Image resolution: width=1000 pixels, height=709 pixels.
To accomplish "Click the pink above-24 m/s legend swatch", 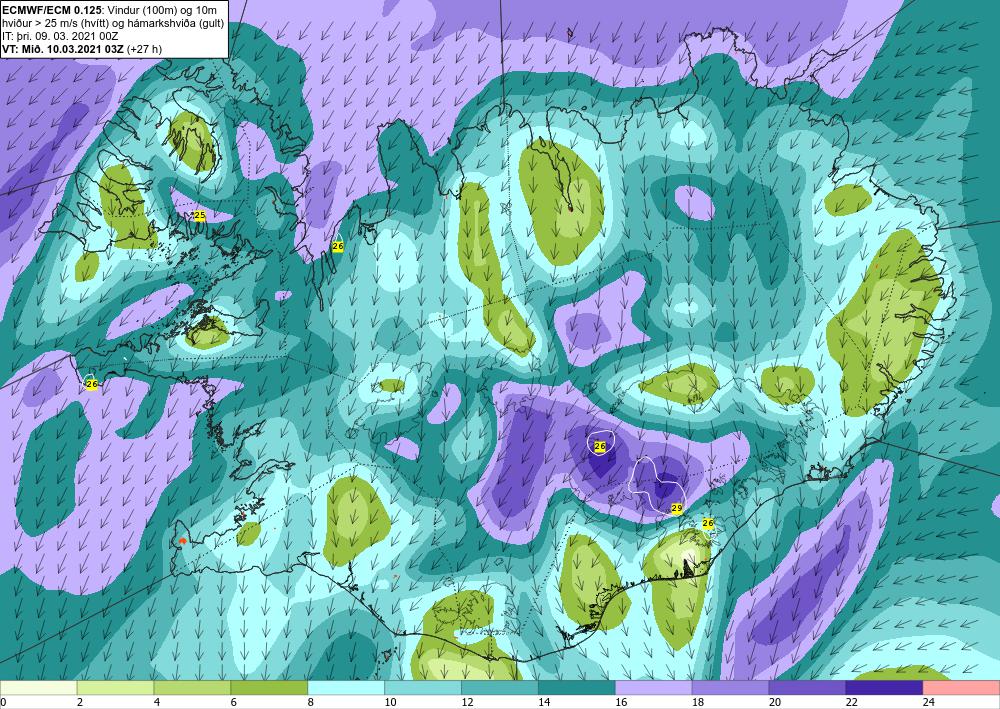I will (x=961, y=688).
